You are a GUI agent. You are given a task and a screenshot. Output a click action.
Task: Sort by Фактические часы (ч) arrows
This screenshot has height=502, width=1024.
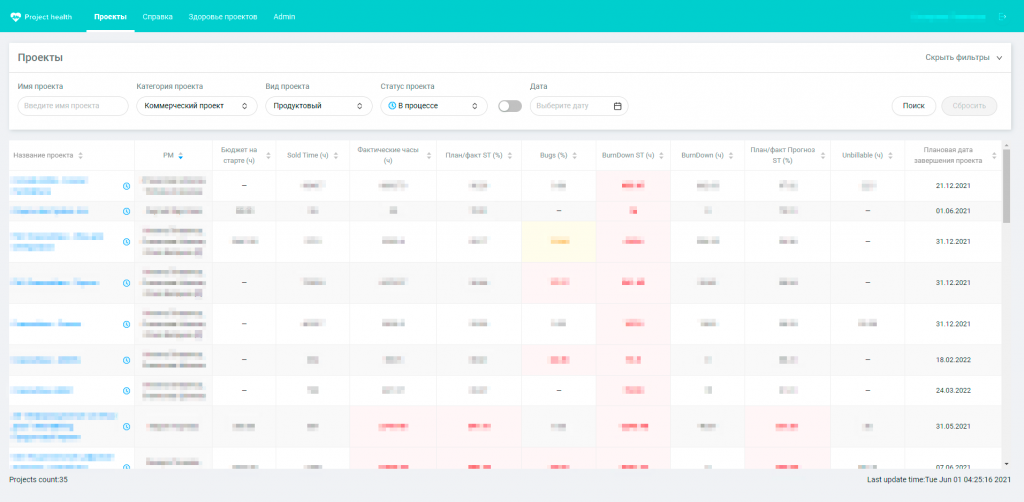tap(429, 155)
